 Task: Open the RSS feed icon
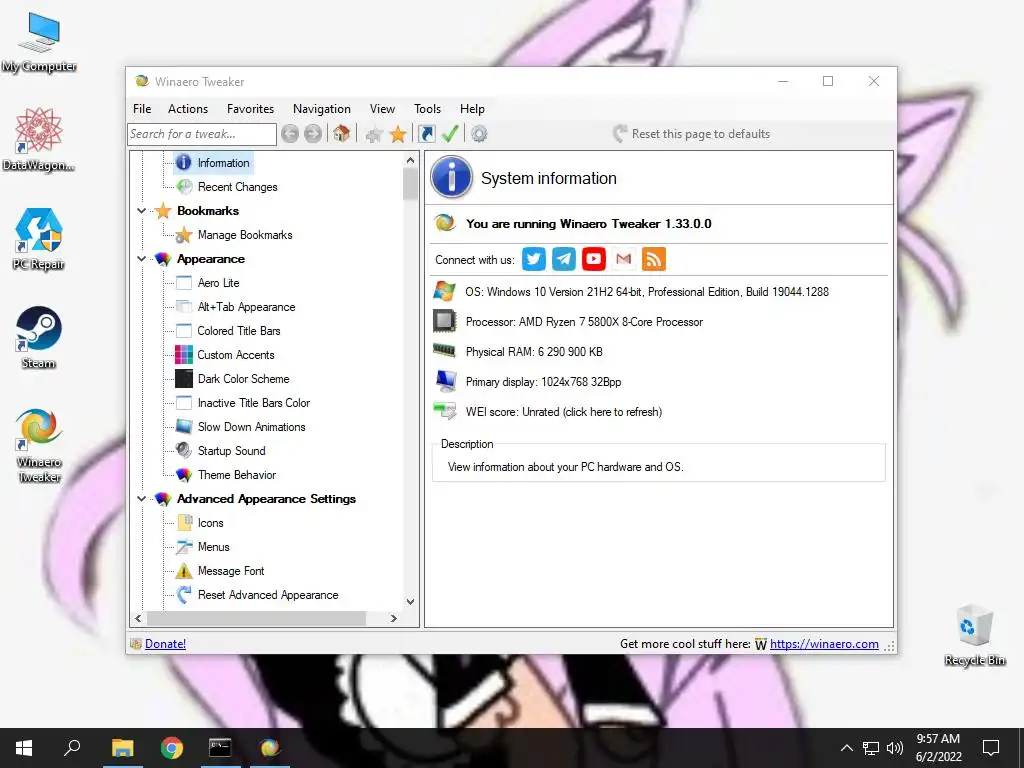[x=654, y=259]
